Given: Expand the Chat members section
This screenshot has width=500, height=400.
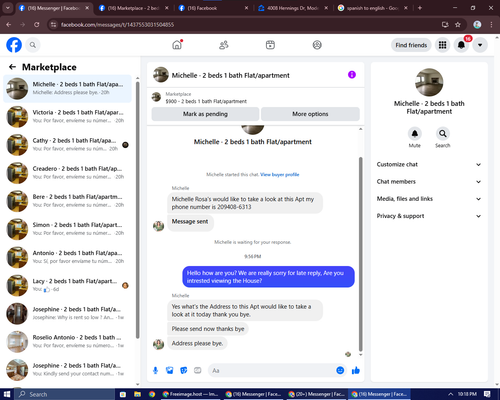Looking at the screenshot, I should pos(429,182).
